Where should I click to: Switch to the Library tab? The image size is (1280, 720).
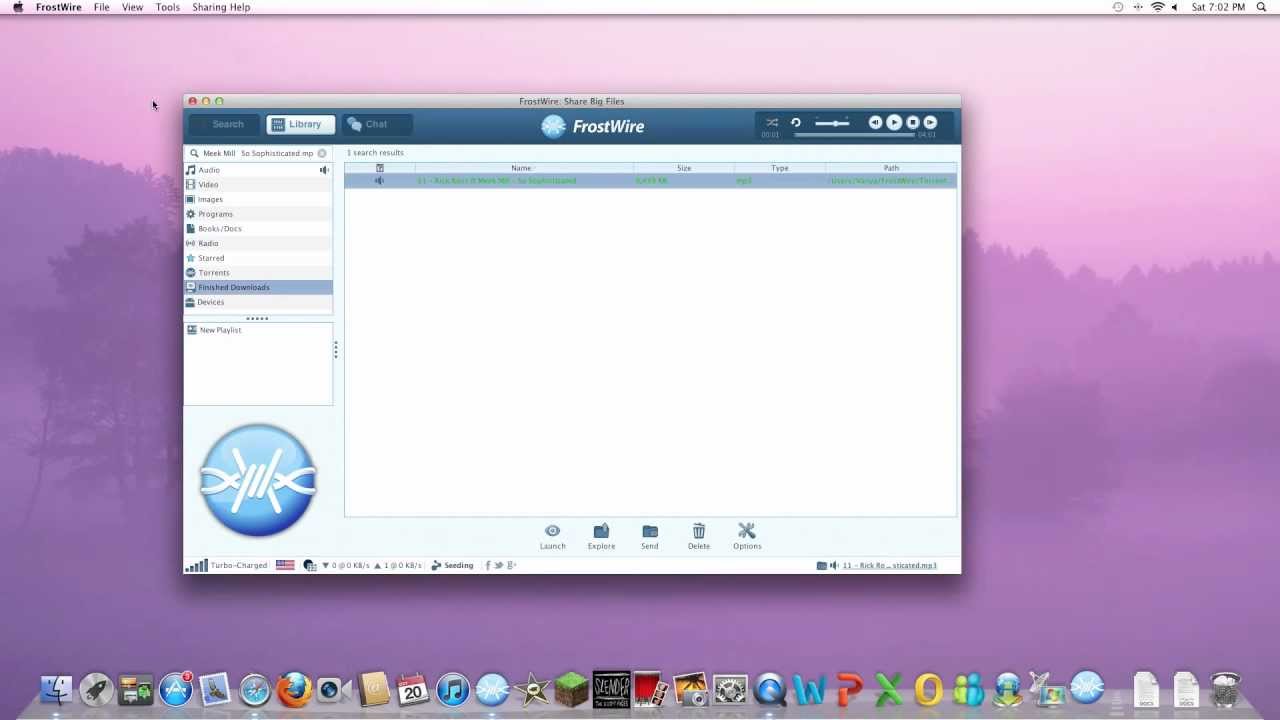(x=300, y=124)
